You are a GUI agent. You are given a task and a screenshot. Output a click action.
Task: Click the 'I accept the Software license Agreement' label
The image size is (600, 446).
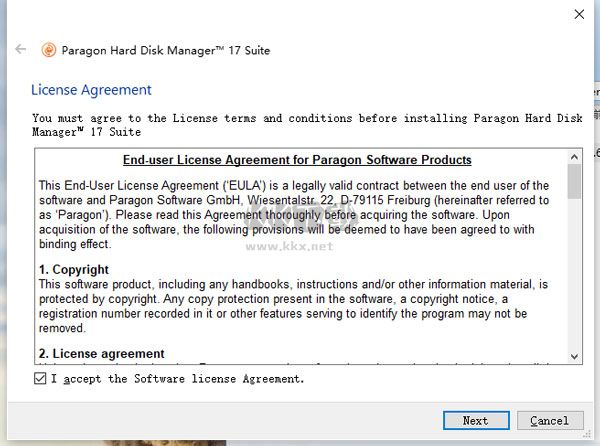[x=177, y=379]
